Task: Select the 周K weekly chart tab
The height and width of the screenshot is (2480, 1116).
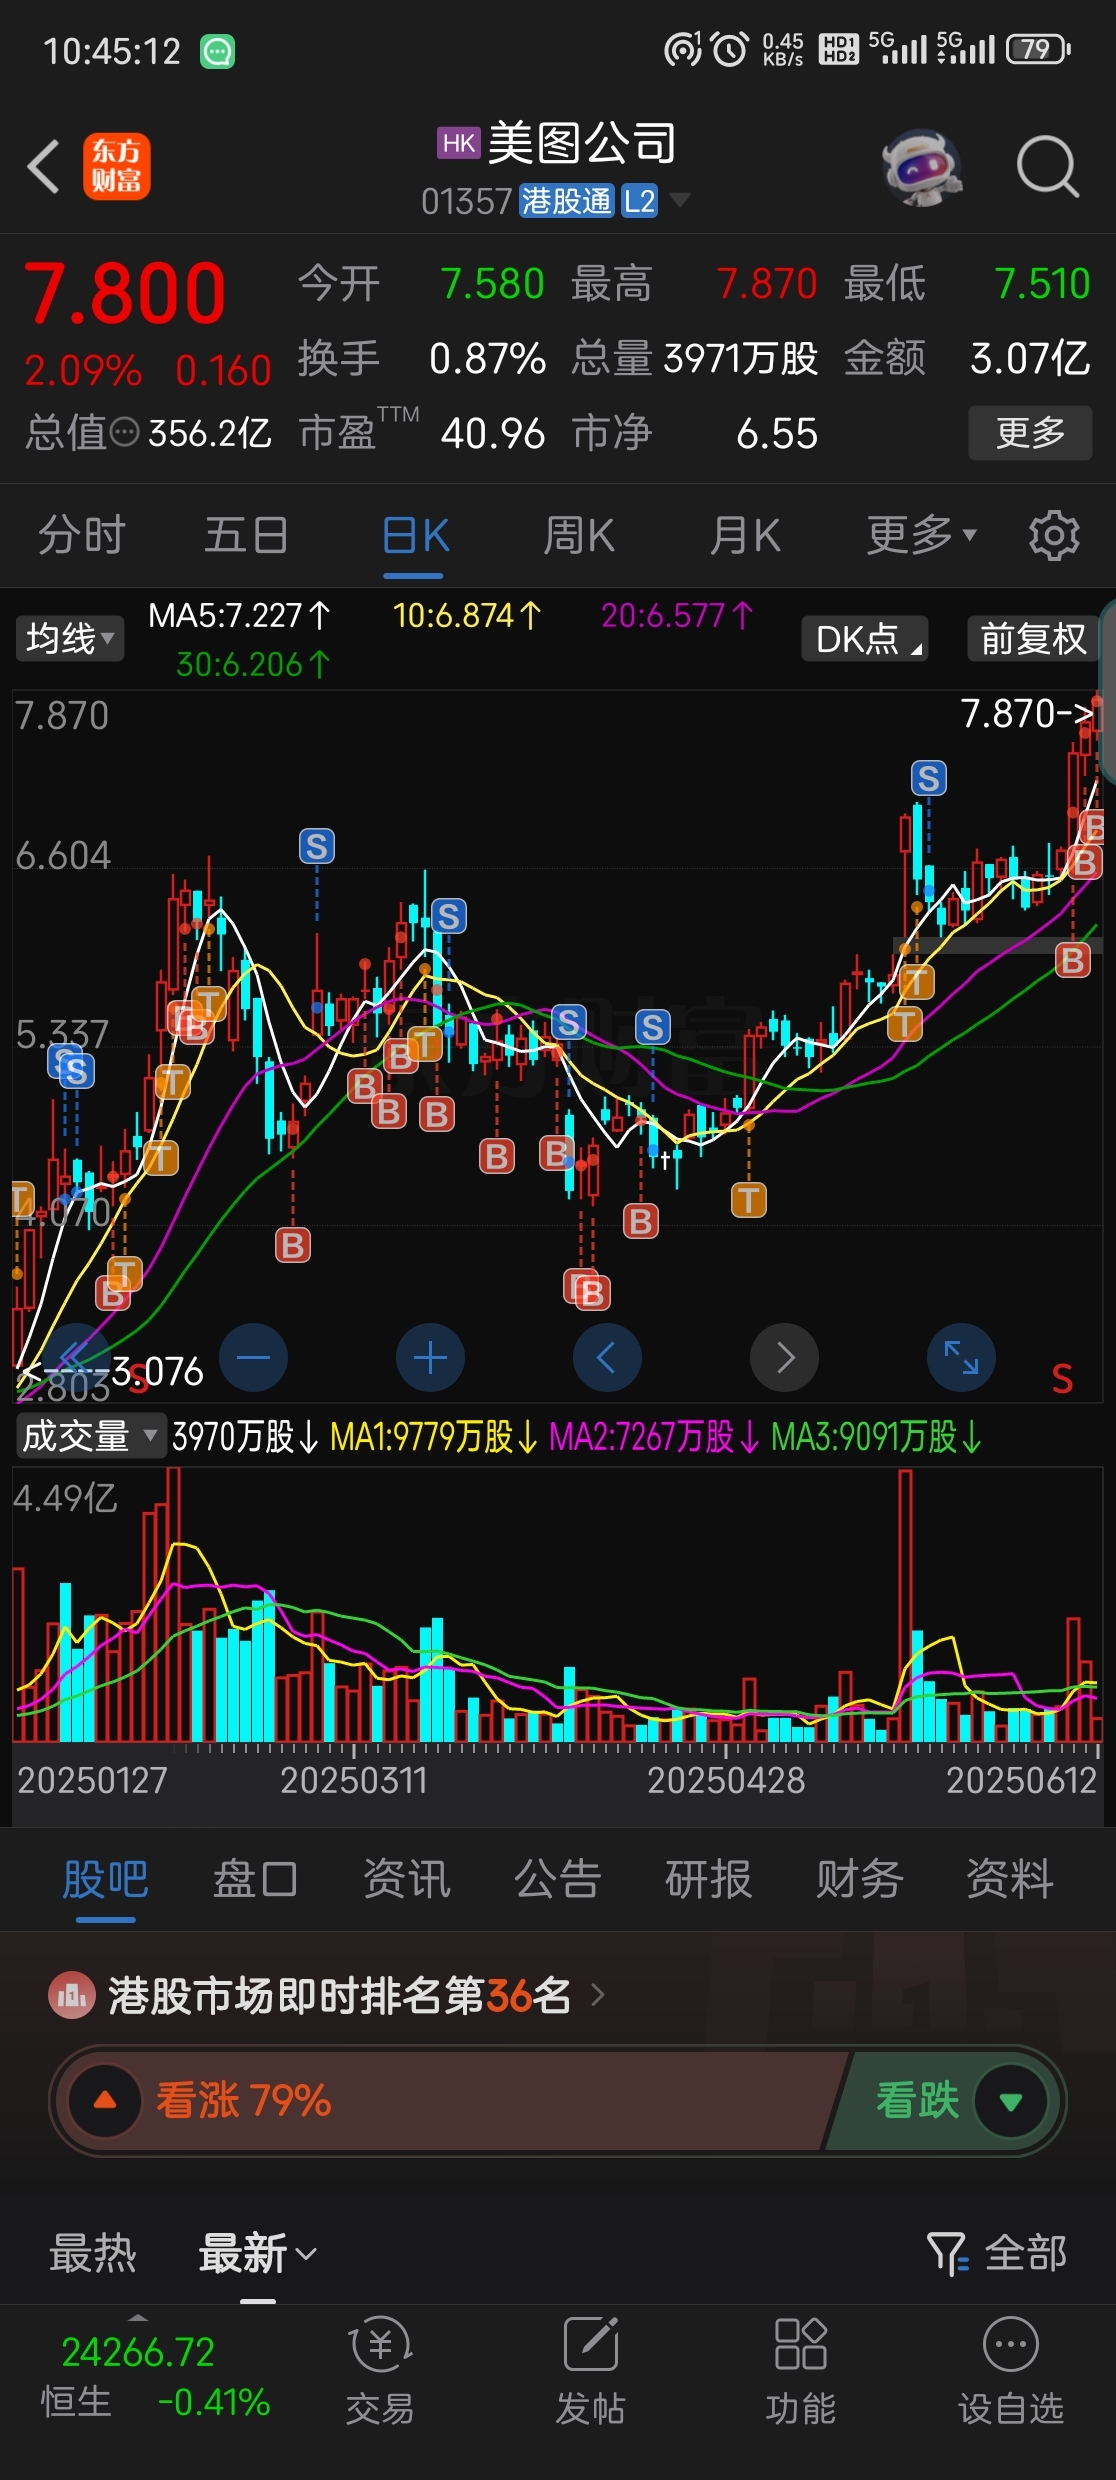Action: pos(579,535)
